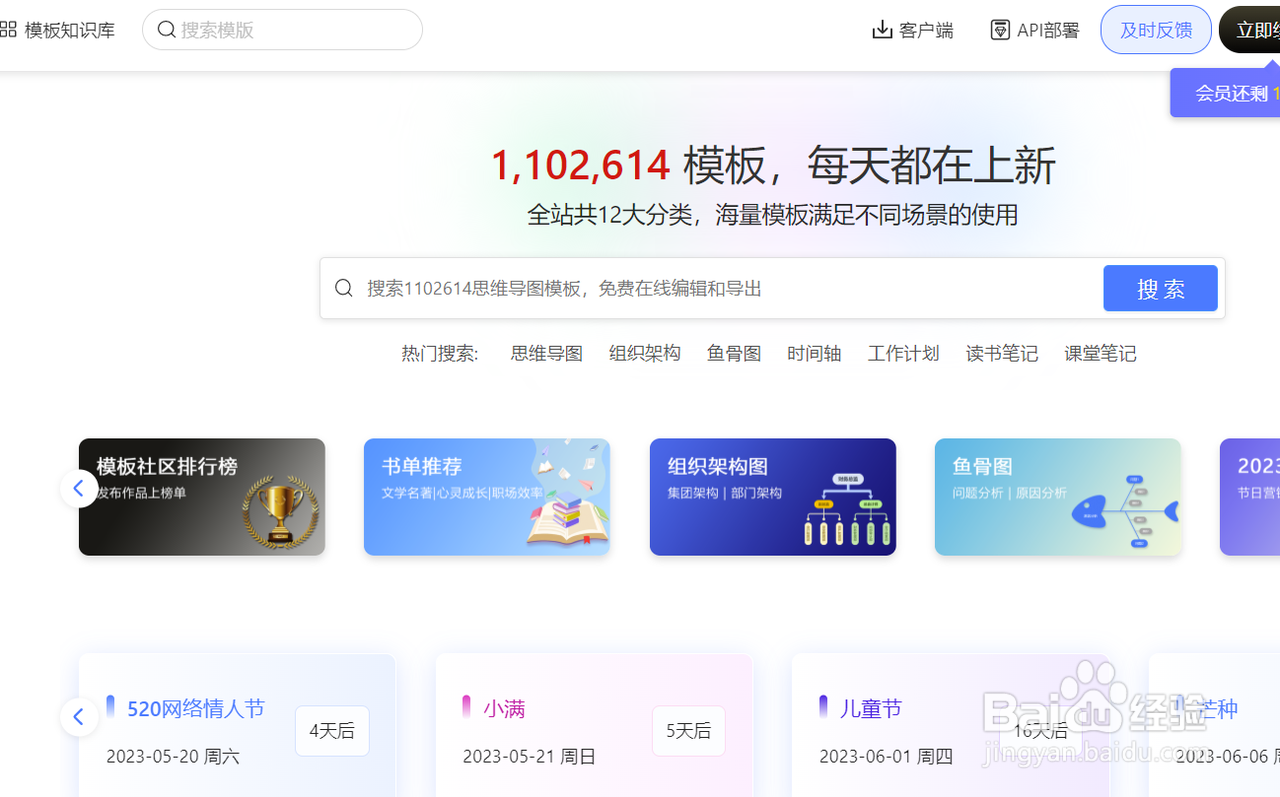Image resolution: width=1280 pixels, height=797 pixels.
Task: Focus the top 搜索模版 search field
Action: 282,30
